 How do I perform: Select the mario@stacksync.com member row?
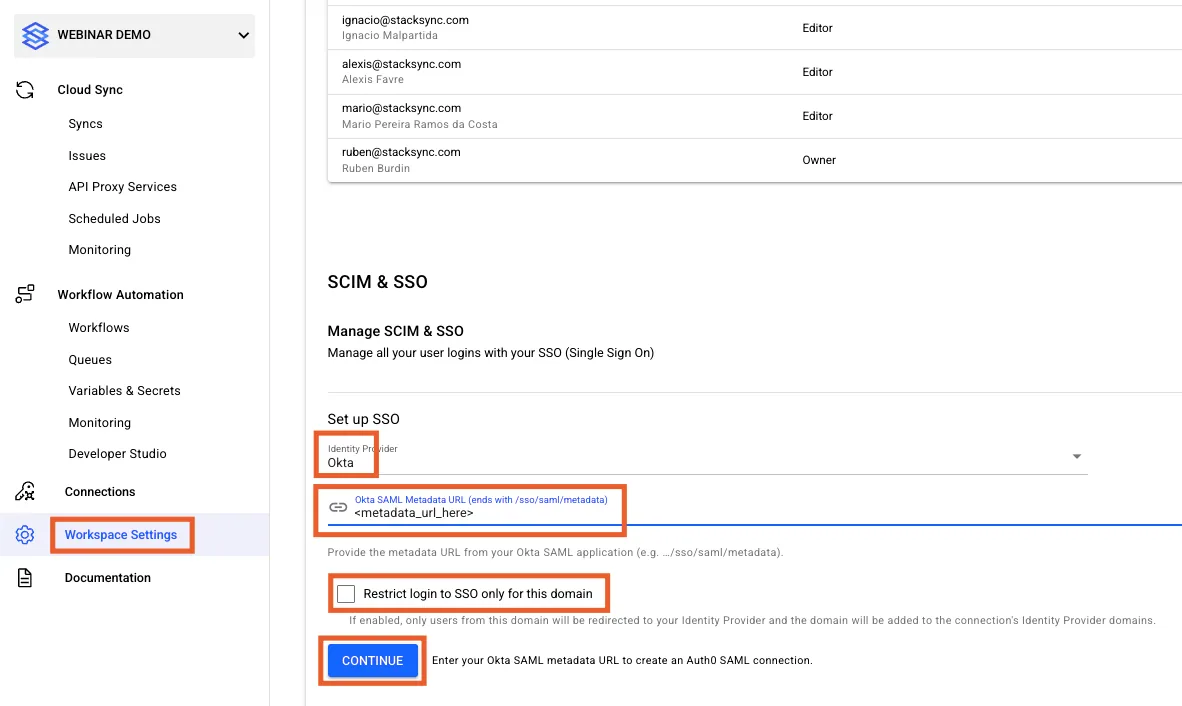coord(755,116)
